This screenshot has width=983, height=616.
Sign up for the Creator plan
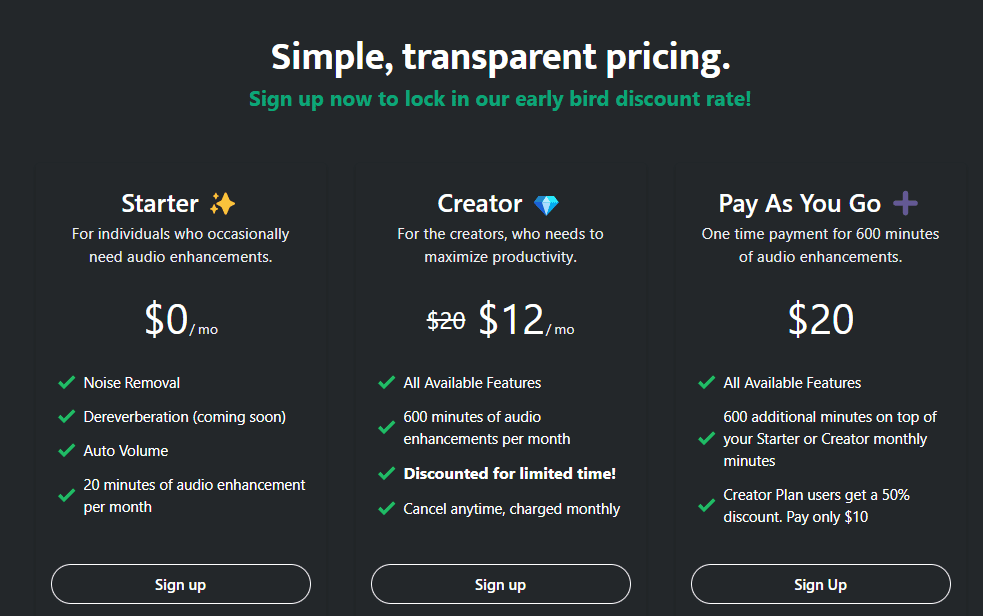coord(500,584)
